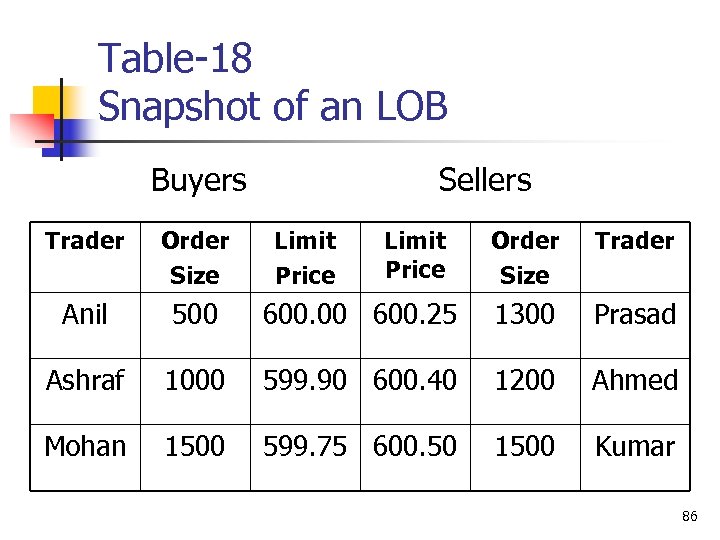This screenshot has width=720, height=540.
Task: Click the slide title "Table-18 Snapshot of an LOB"
Action: (272, 82)
